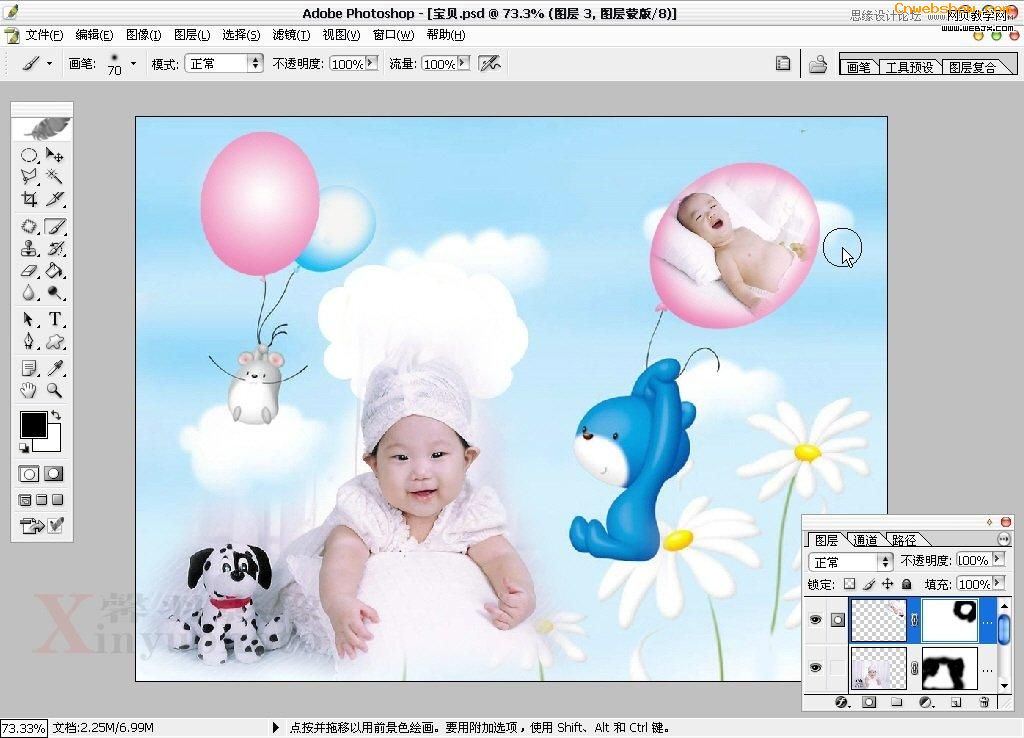Image resolution: width=1024 pixels, height=738 pixels.
Task: Open the 模式 blending mode dropdown
Action: [224, 63]
